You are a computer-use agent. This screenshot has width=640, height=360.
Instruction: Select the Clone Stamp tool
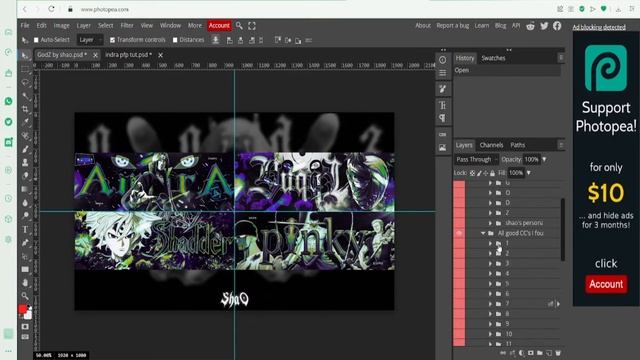click(x=25, y=162)
